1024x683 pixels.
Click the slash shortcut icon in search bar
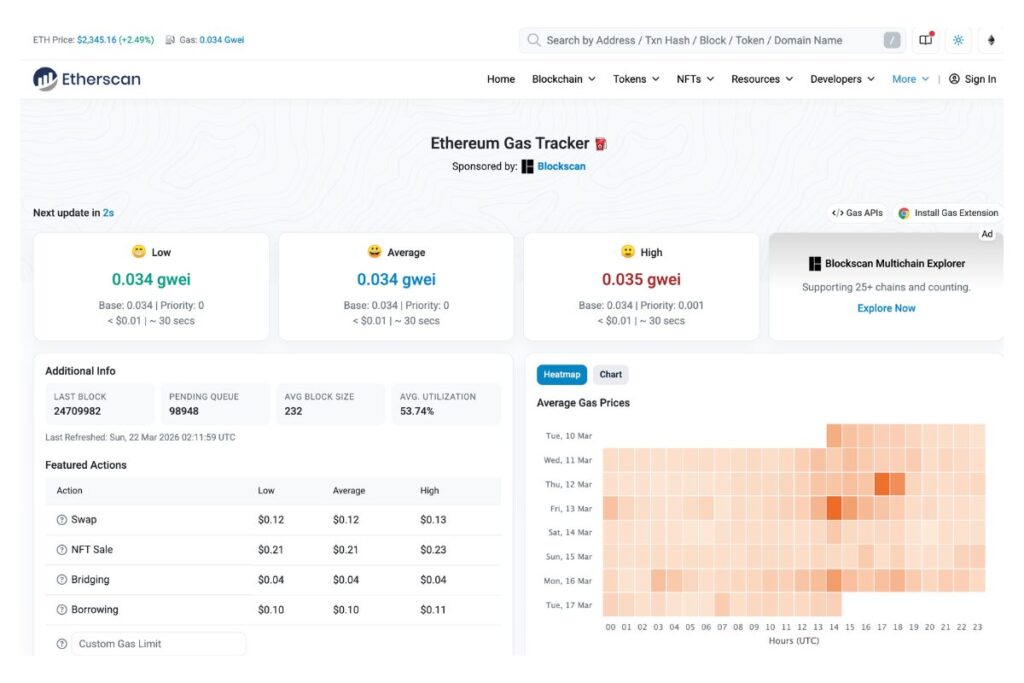pyautogui.click(x=892, y=40)
